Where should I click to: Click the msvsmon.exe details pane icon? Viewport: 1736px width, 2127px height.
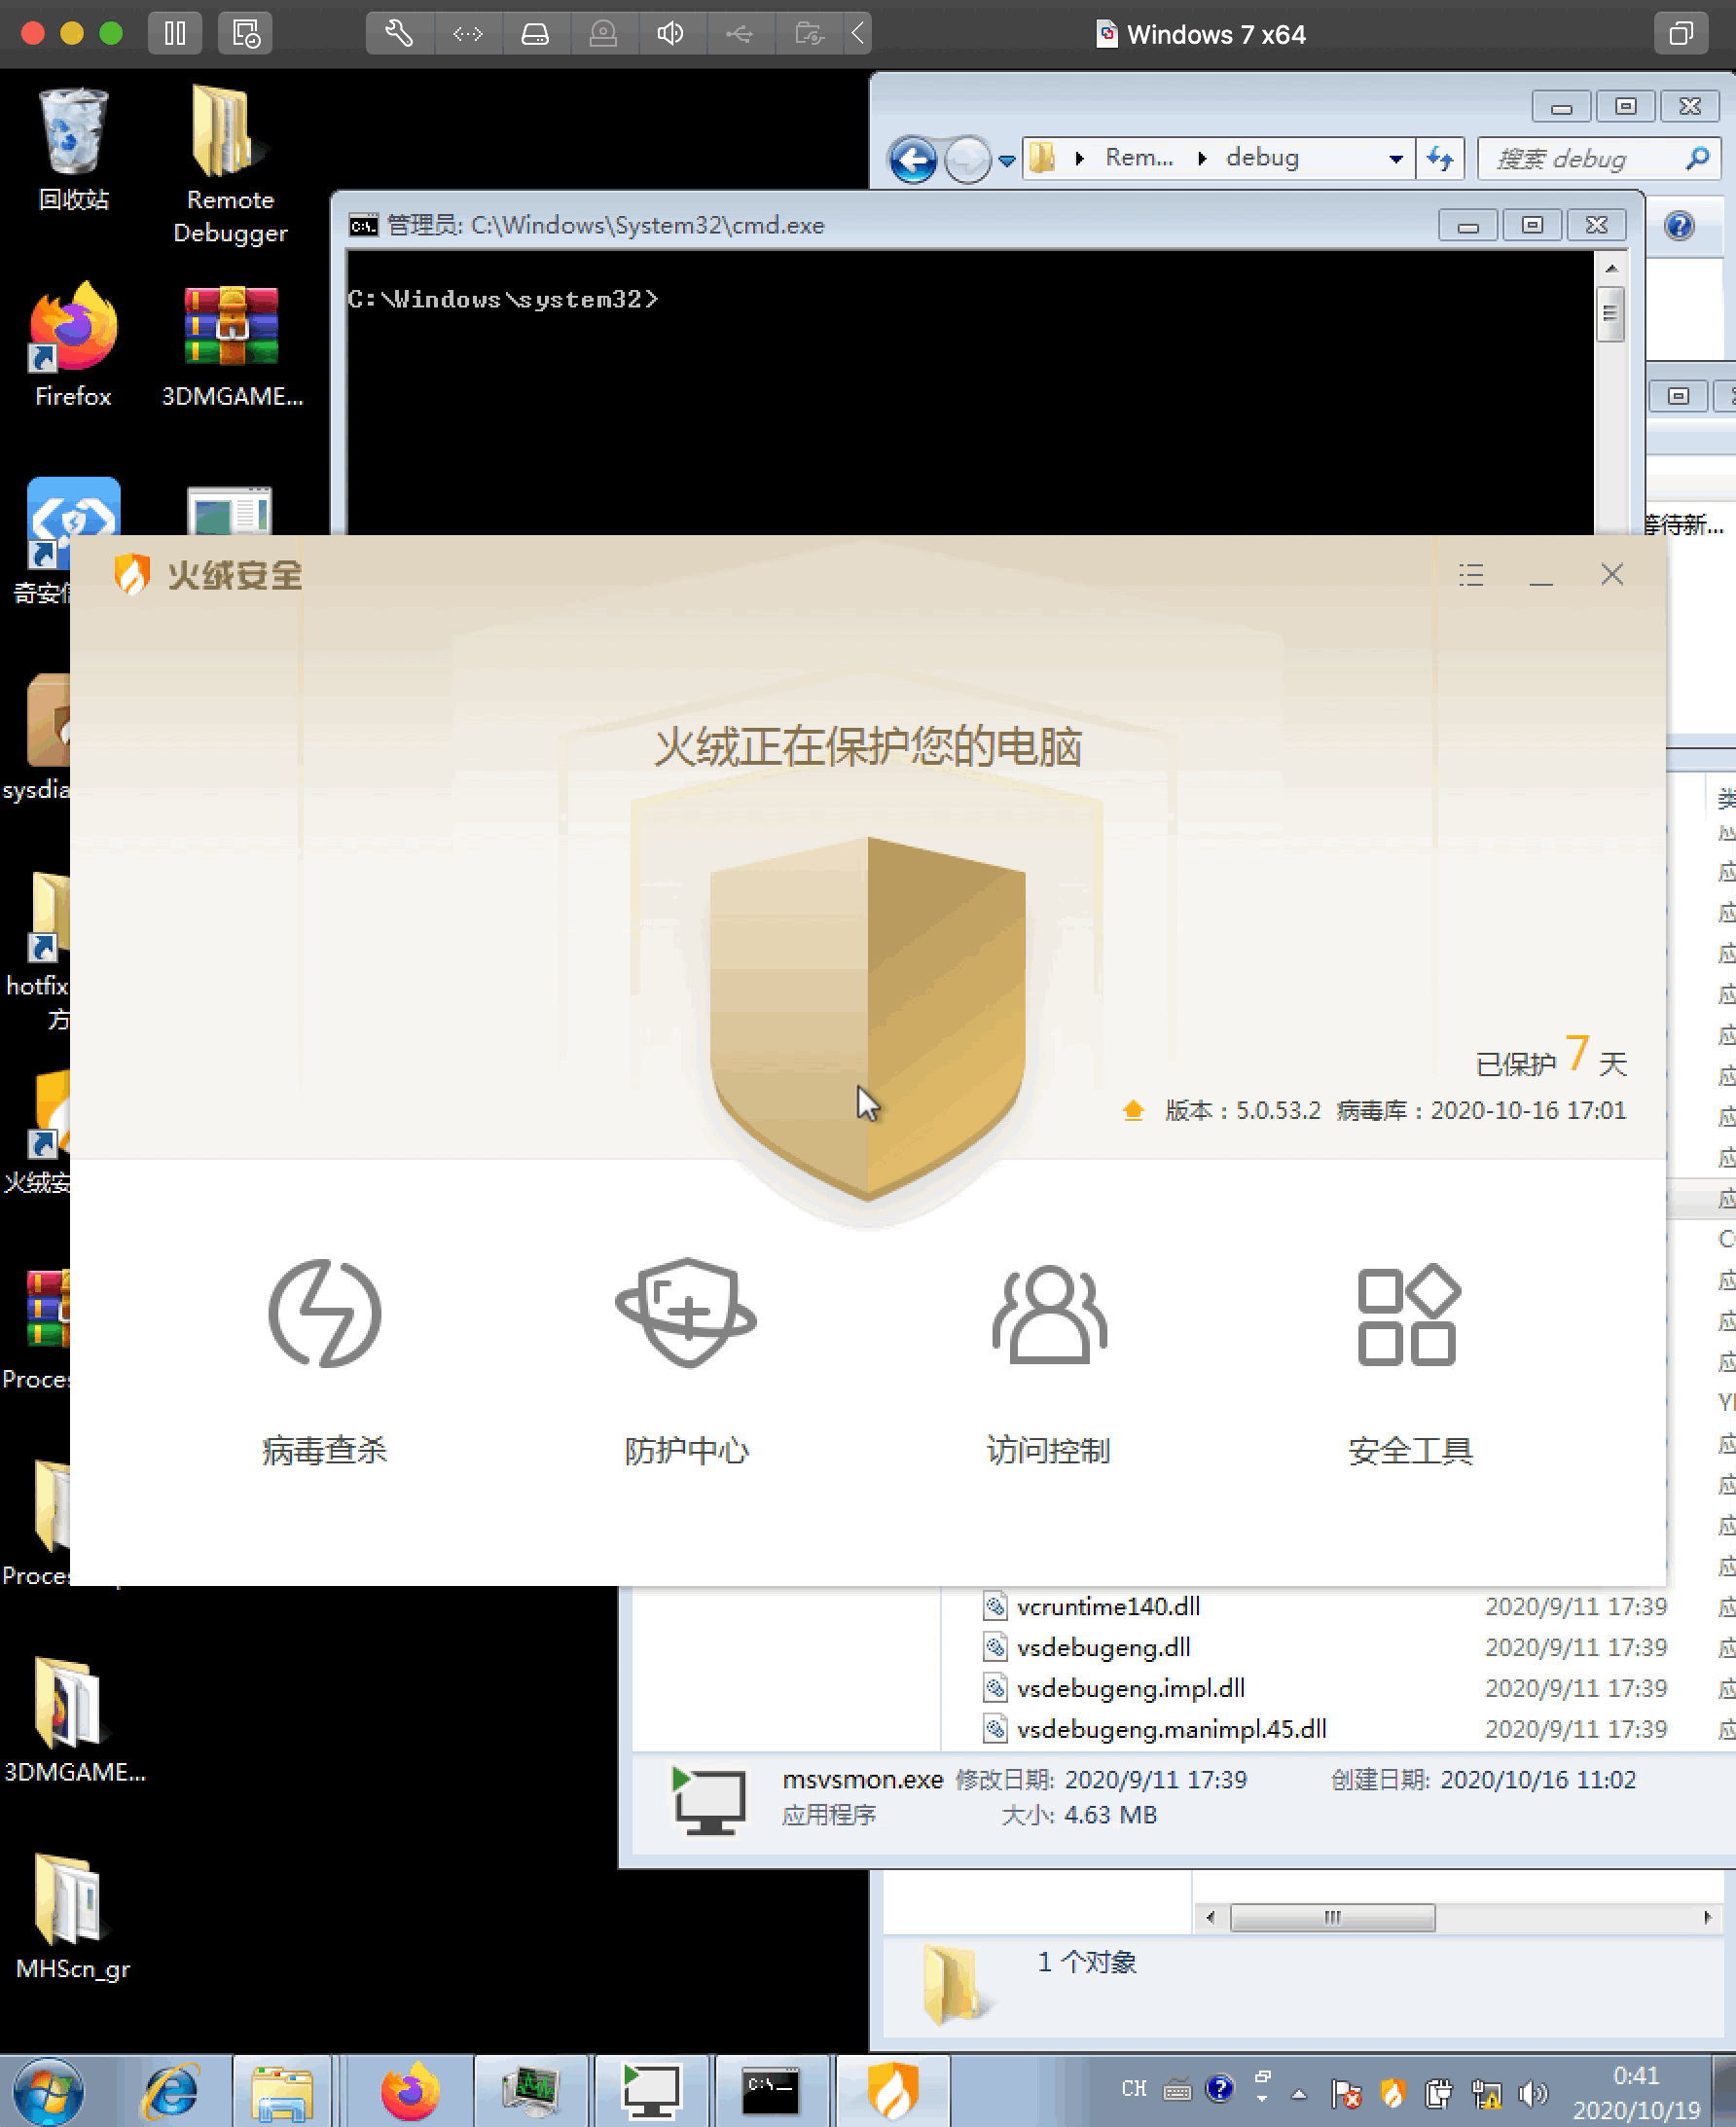(708, 1800)
